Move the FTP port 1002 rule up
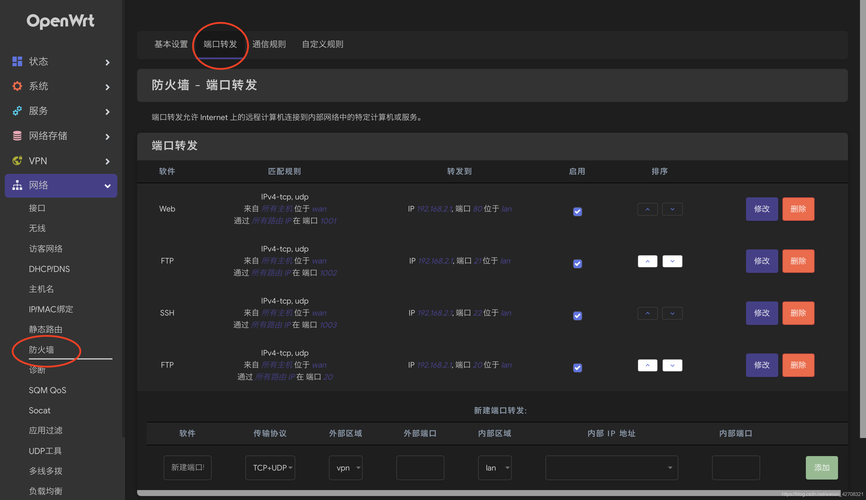The height and width of the screenshot is (500, 866). pyautogui.click(x=647, y=261)
